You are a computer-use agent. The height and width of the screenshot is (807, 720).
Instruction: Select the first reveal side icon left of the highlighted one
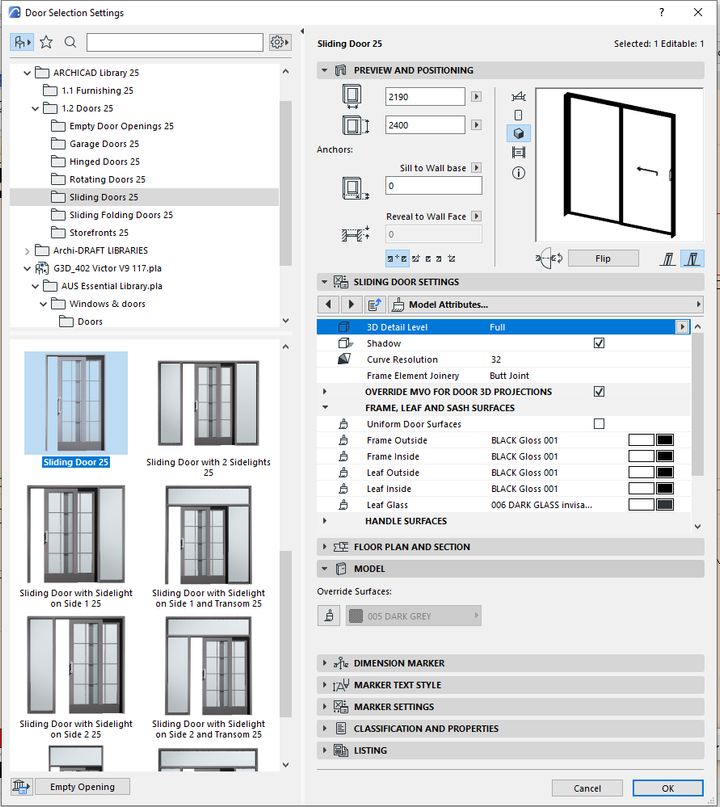(668, 259)
